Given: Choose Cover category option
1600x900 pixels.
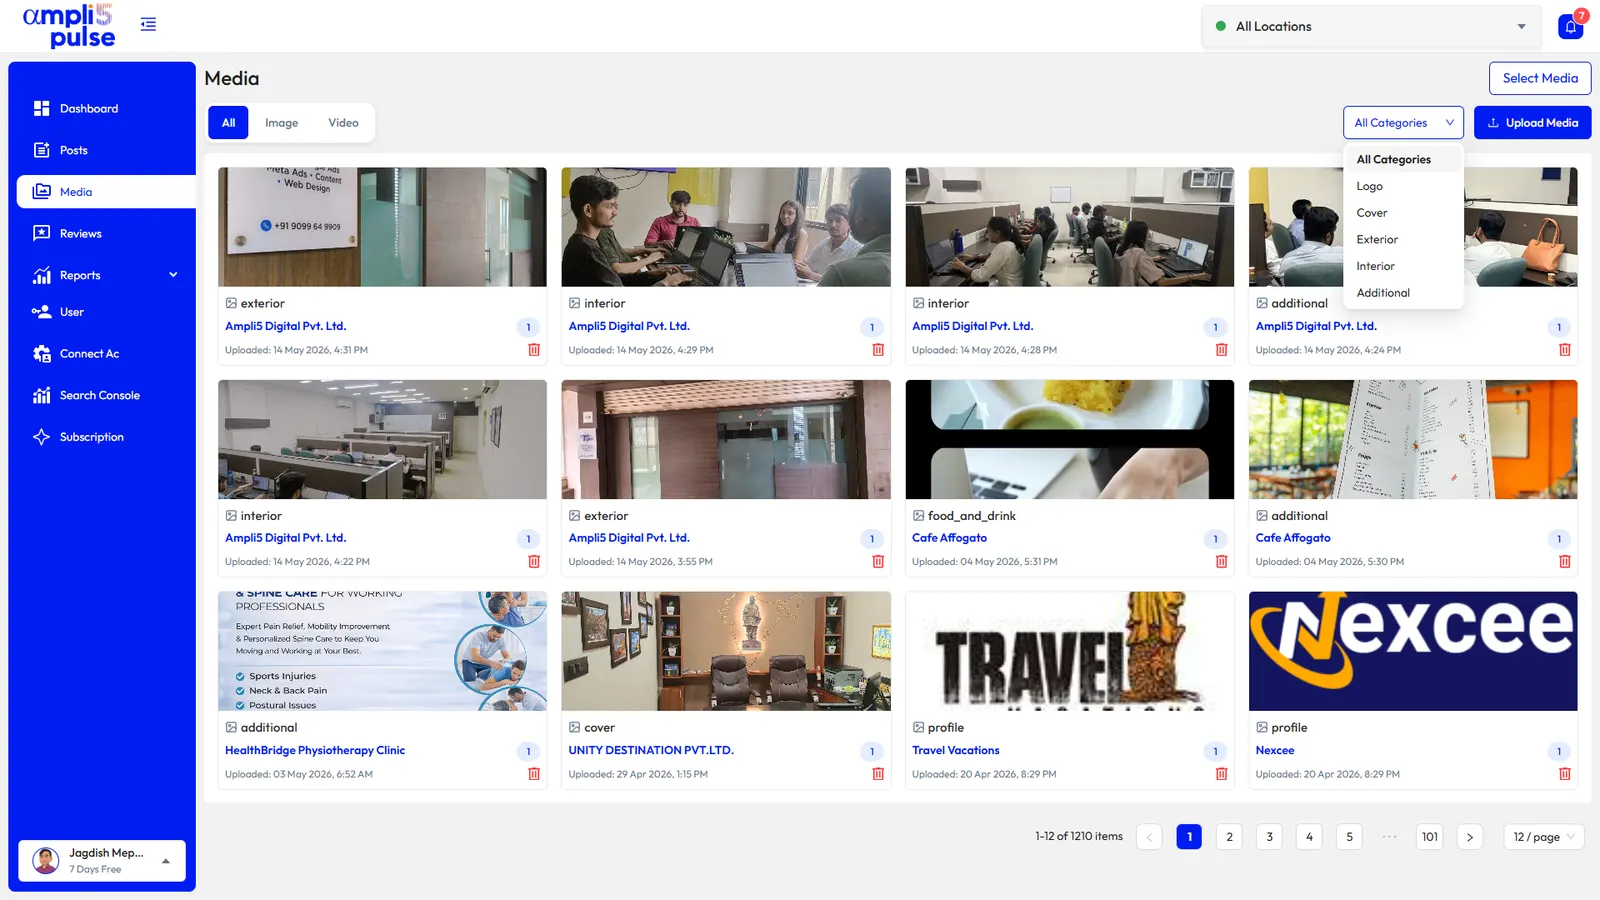Looking at the screenshot, I should (x=1403, y=213).
